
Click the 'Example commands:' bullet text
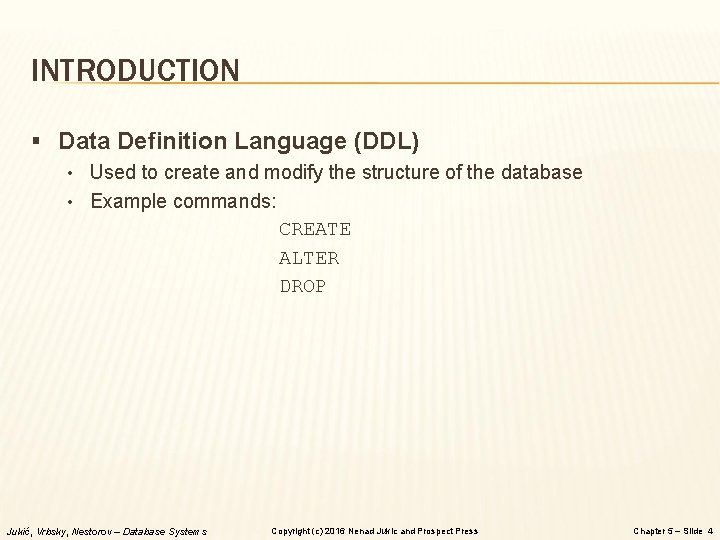pyautogui.click(x=183, y=202)
